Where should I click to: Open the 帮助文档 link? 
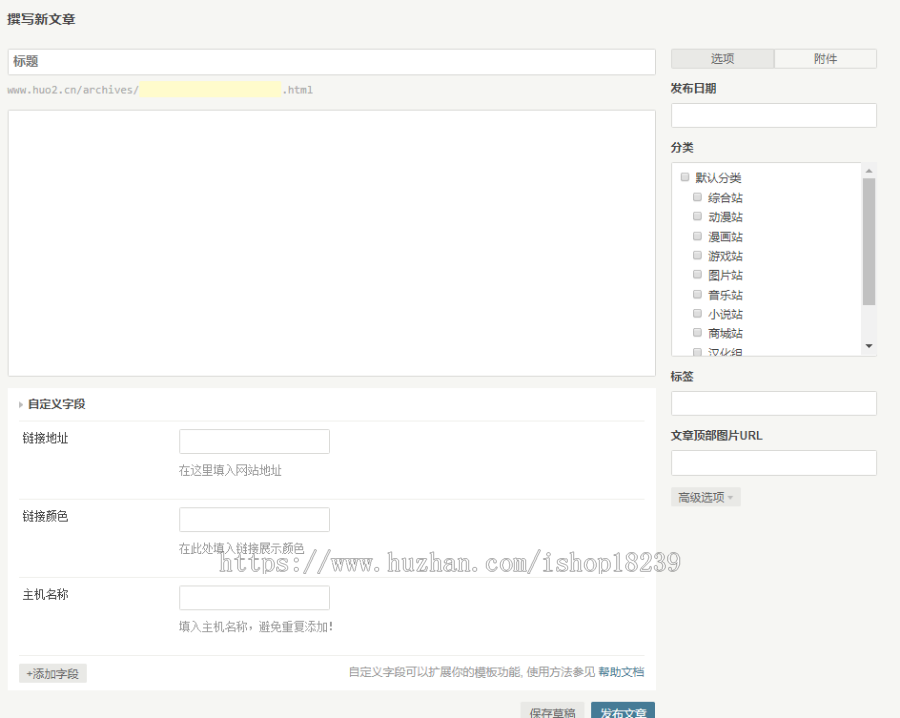621,672
